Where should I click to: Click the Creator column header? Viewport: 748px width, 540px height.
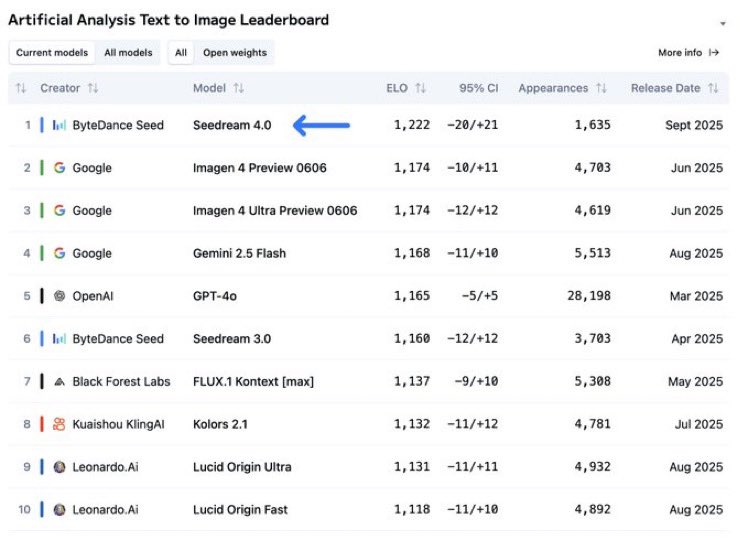[x=60, y=88]
